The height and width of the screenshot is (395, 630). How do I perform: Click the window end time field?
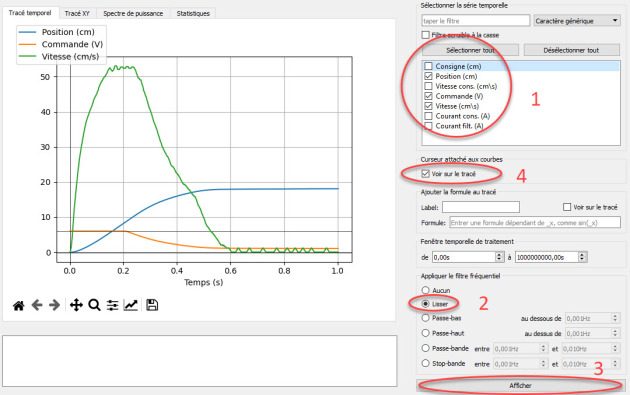[547, 257]
